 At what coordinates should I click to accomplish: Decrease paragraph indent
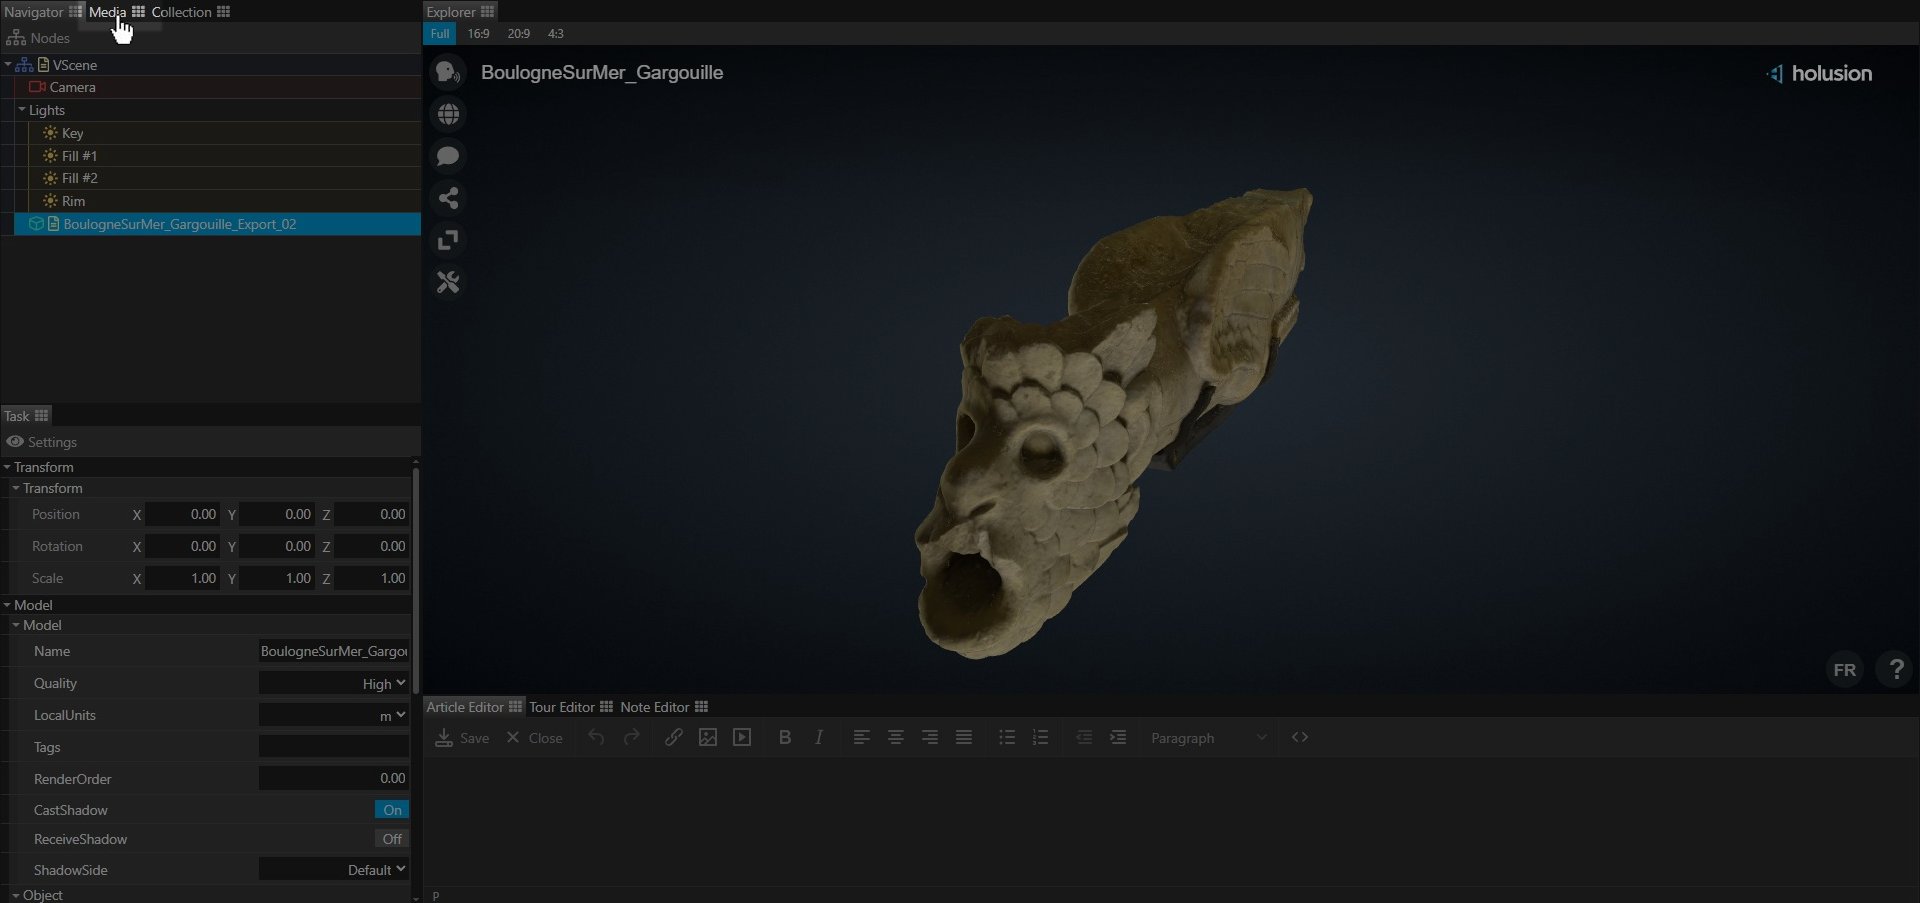[x=1084, y=737]
